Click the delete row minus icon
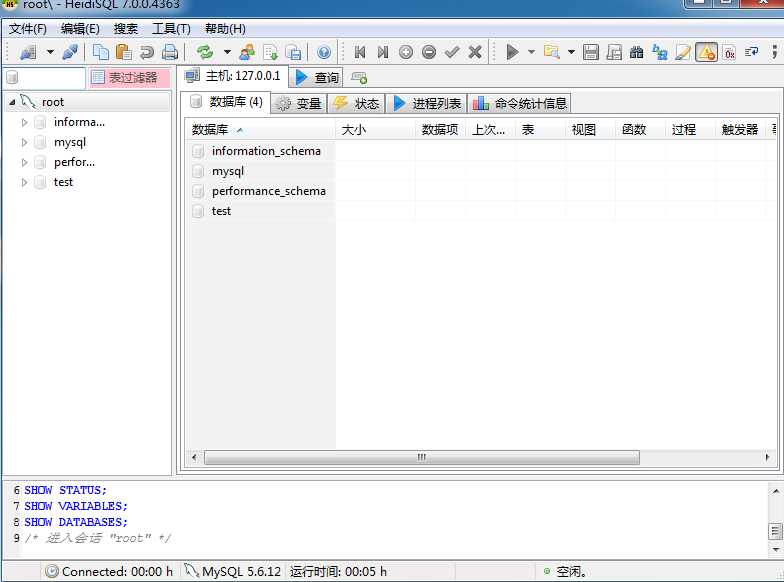This screenshot has height=582, width=784. pos(429,52)
